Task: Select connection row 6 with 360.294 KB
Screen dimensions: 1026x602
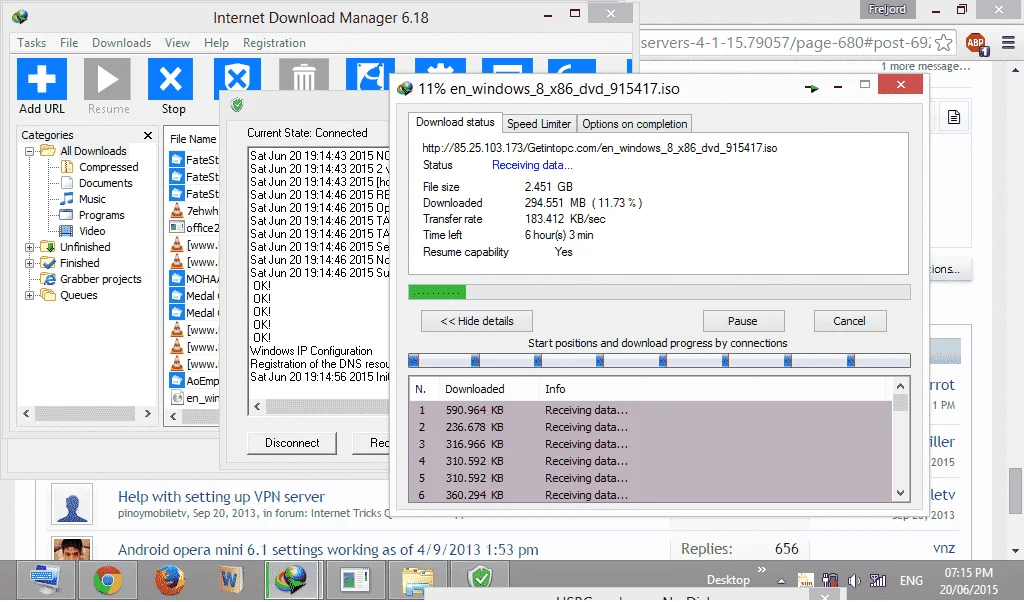Action: (650, 495)
